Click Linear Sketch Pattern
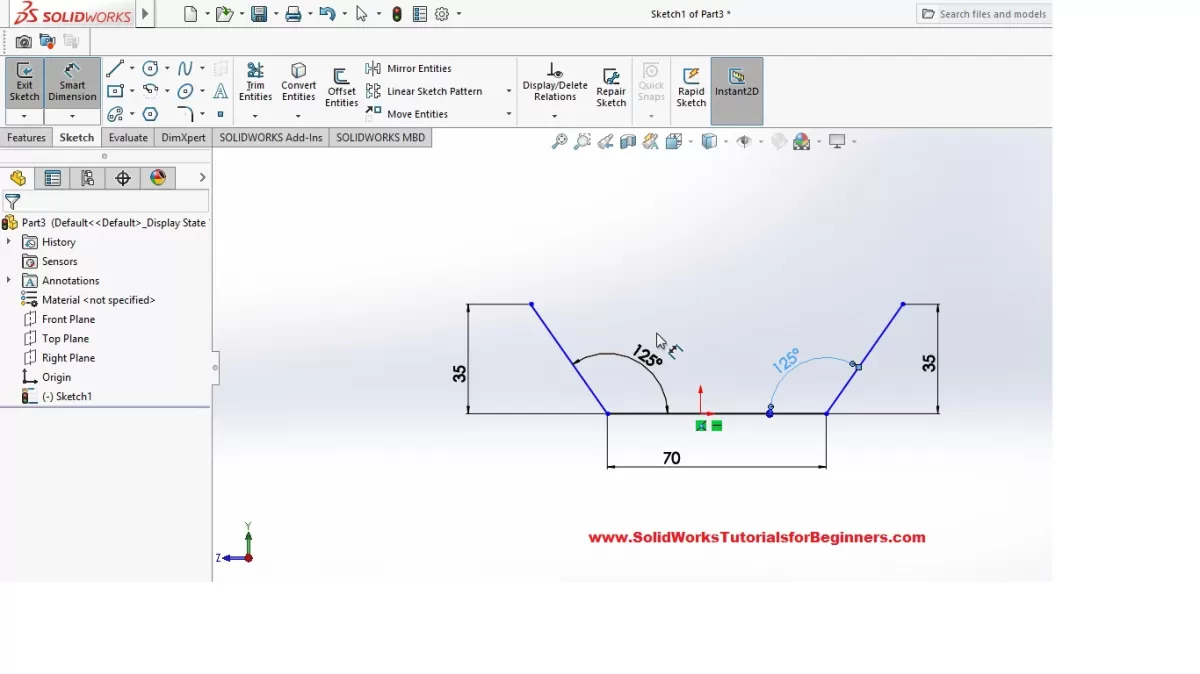The image size is (1200, 674). point(424,91)
